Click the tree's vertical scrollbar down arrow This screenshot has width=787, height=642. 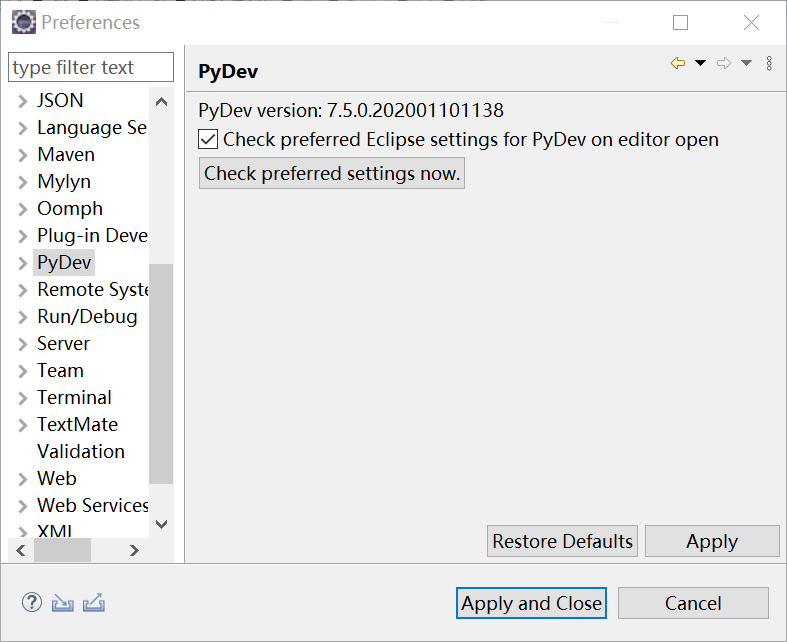point(162,524)
